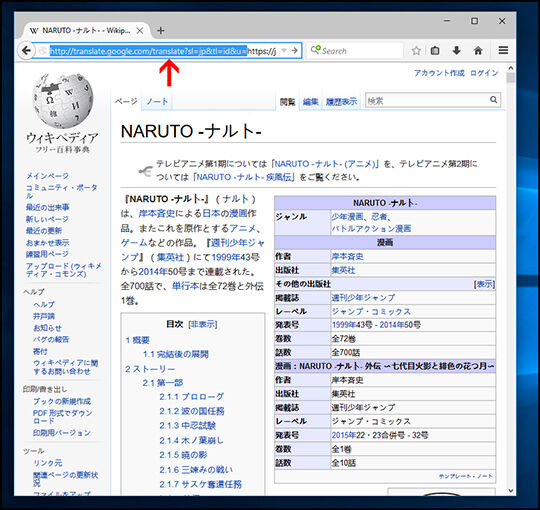540x510 pixels.
Task: Click the go arrow in the address bar
Action: [294, 51]
